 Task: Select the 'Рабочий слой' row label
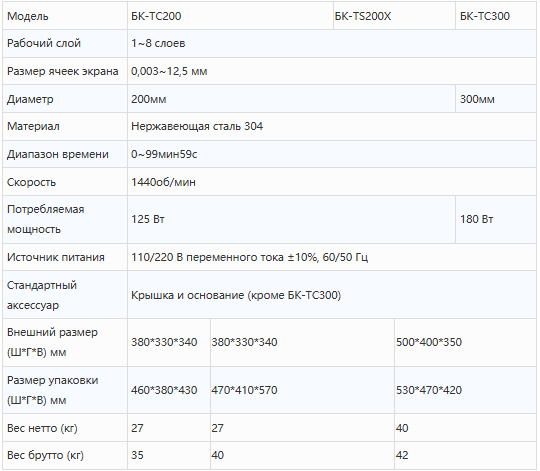point(65,43)
